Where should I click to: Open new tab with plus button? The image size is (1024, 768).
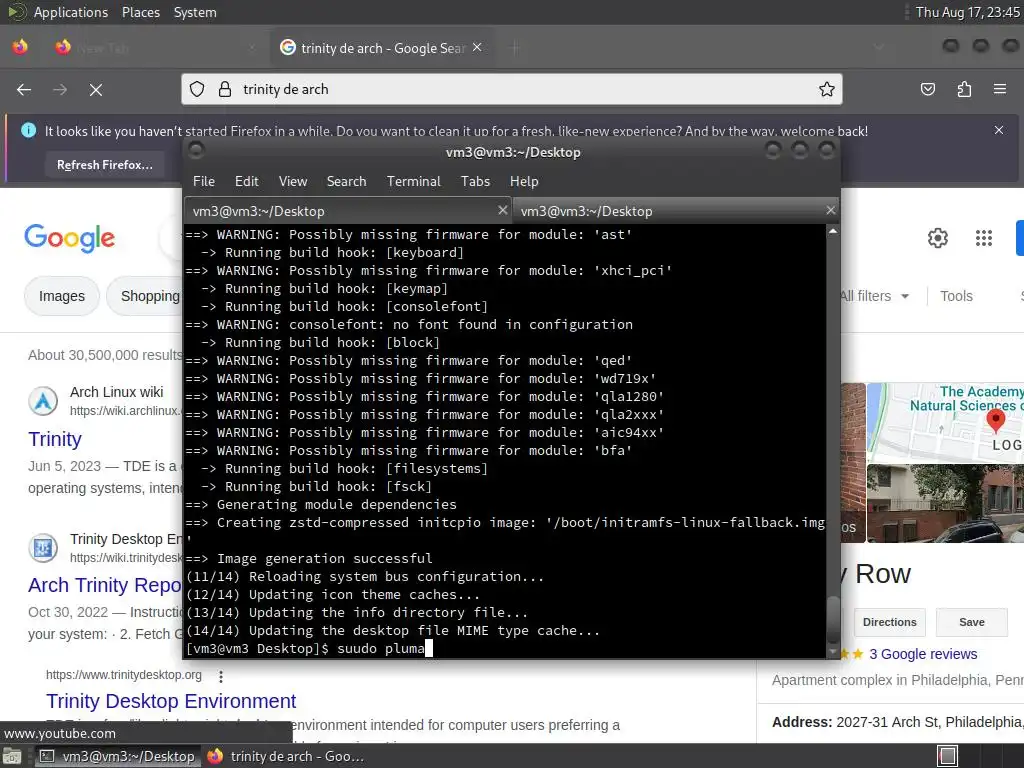[x=515, y=48]
